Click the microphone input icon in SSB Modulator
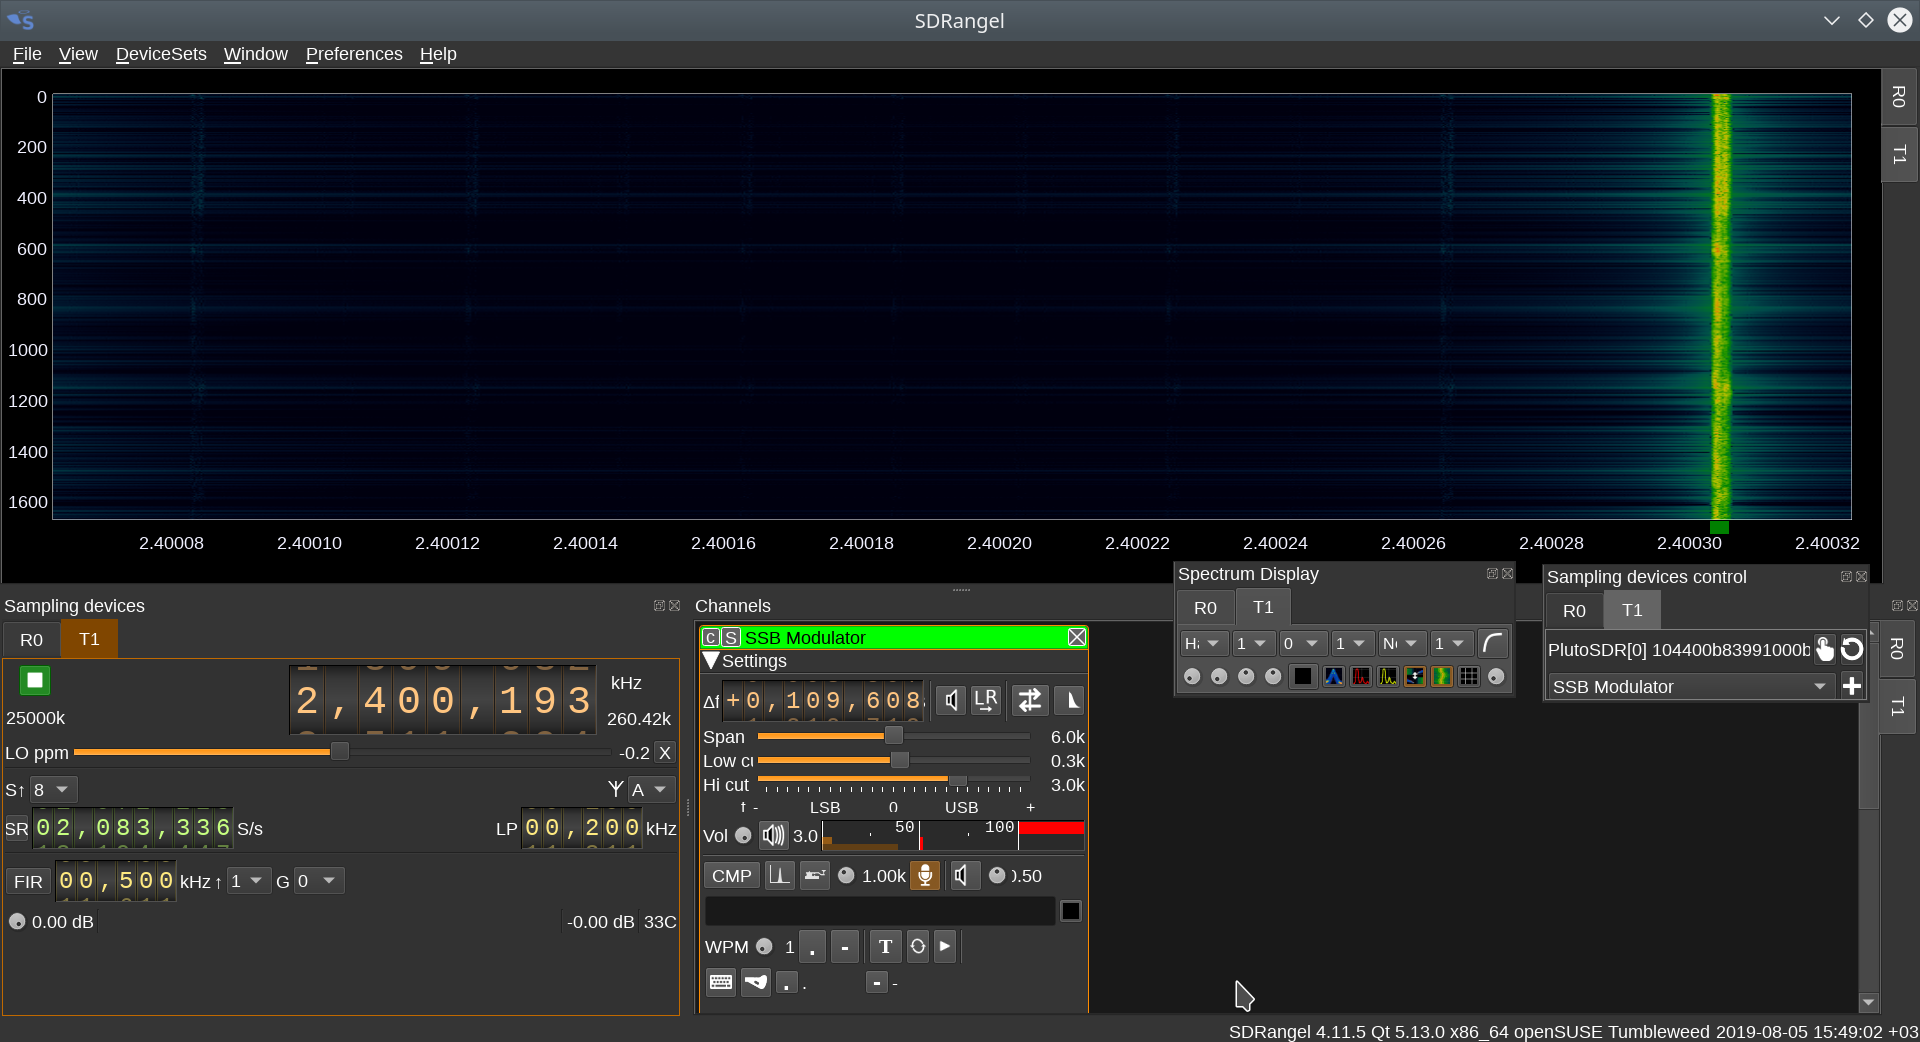Viewport: 1920px width, 1042px height. 925,876
